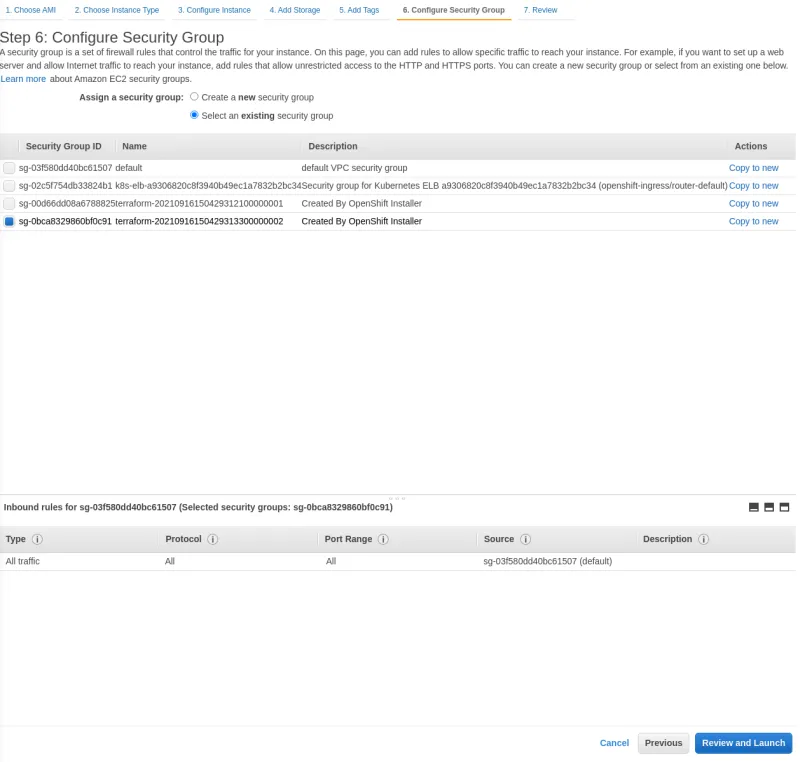
Task: Click 'default VPC security group' description
Action: tap(354, 168)
